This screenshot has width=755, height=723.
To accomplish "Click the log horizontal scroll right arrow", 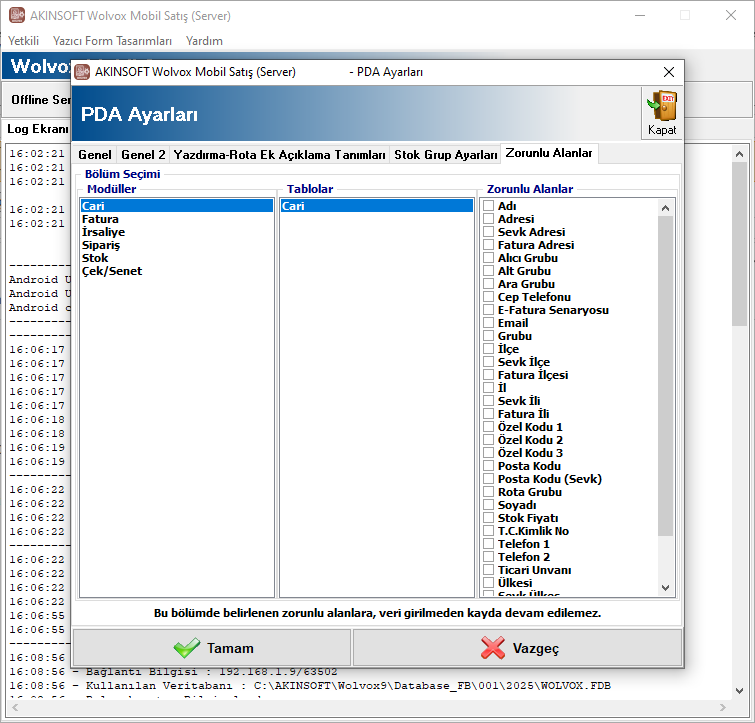I will coord(722,707).
